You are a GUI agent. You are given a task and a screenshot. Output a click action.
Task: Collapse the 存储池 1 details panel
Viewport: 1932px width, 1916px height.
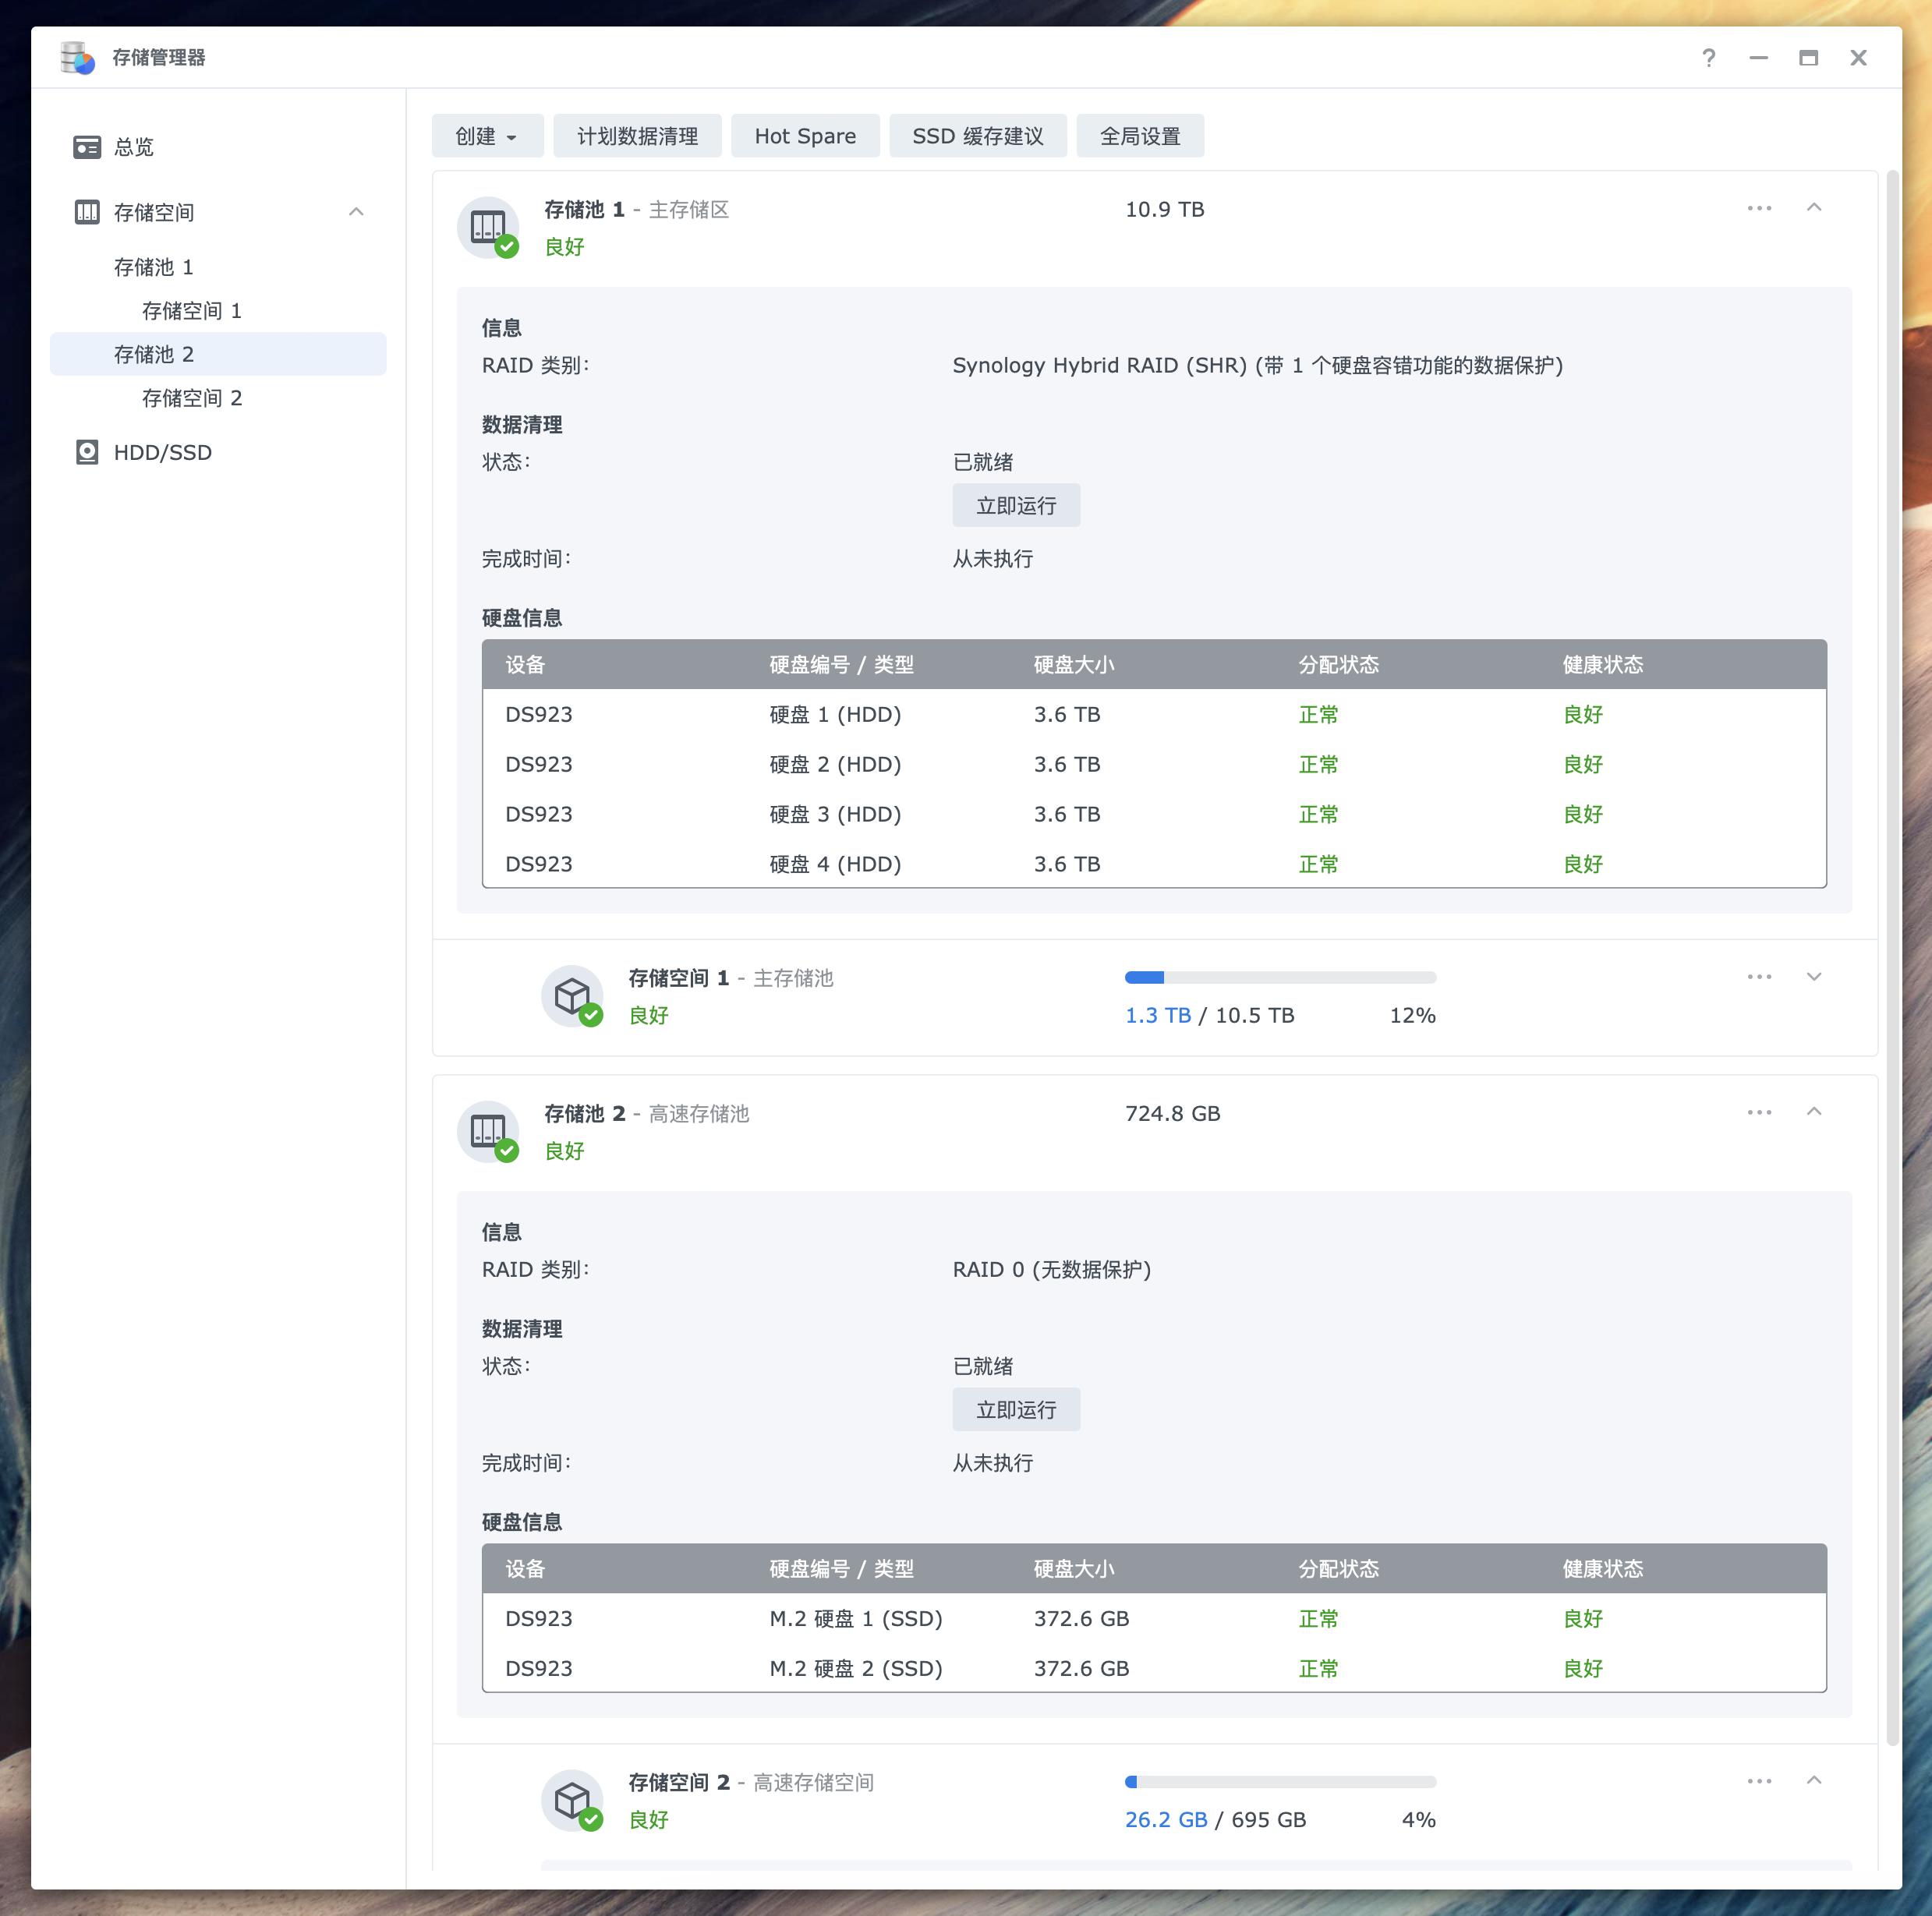(x=1815, y=208)
